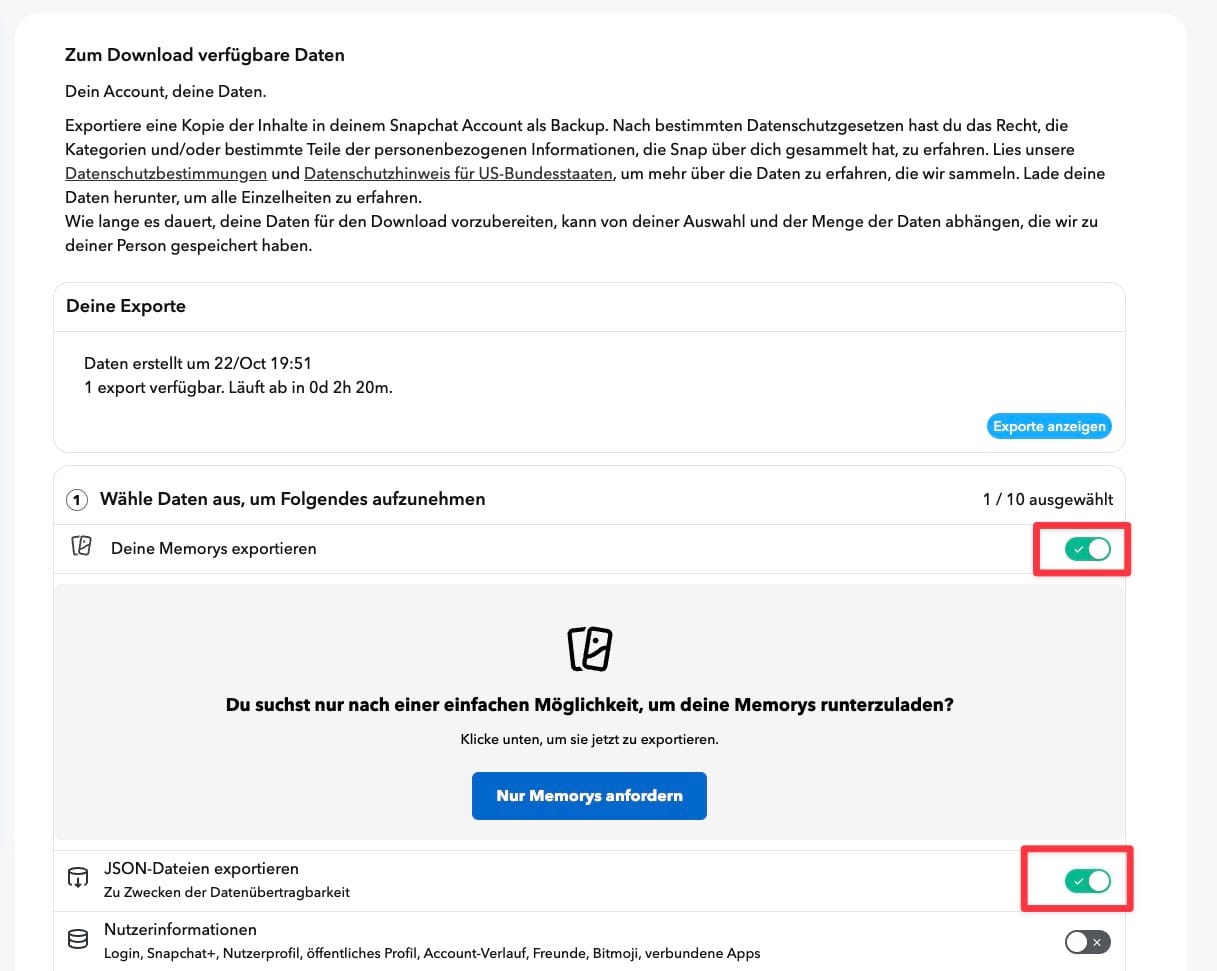Open "Datenschutzhinweis für US-Bundesstaaten" link
Screen dimensions: 1217x971
458,173
